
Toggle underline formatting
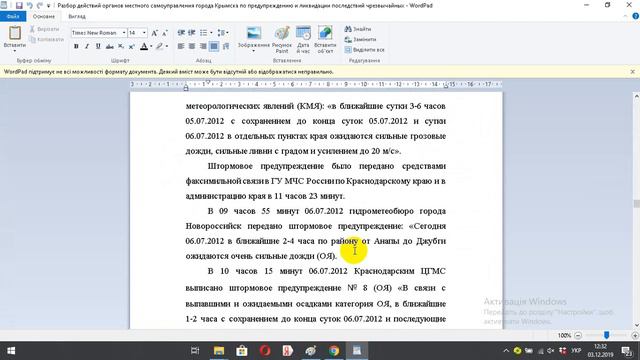click(x=98, y=47)
